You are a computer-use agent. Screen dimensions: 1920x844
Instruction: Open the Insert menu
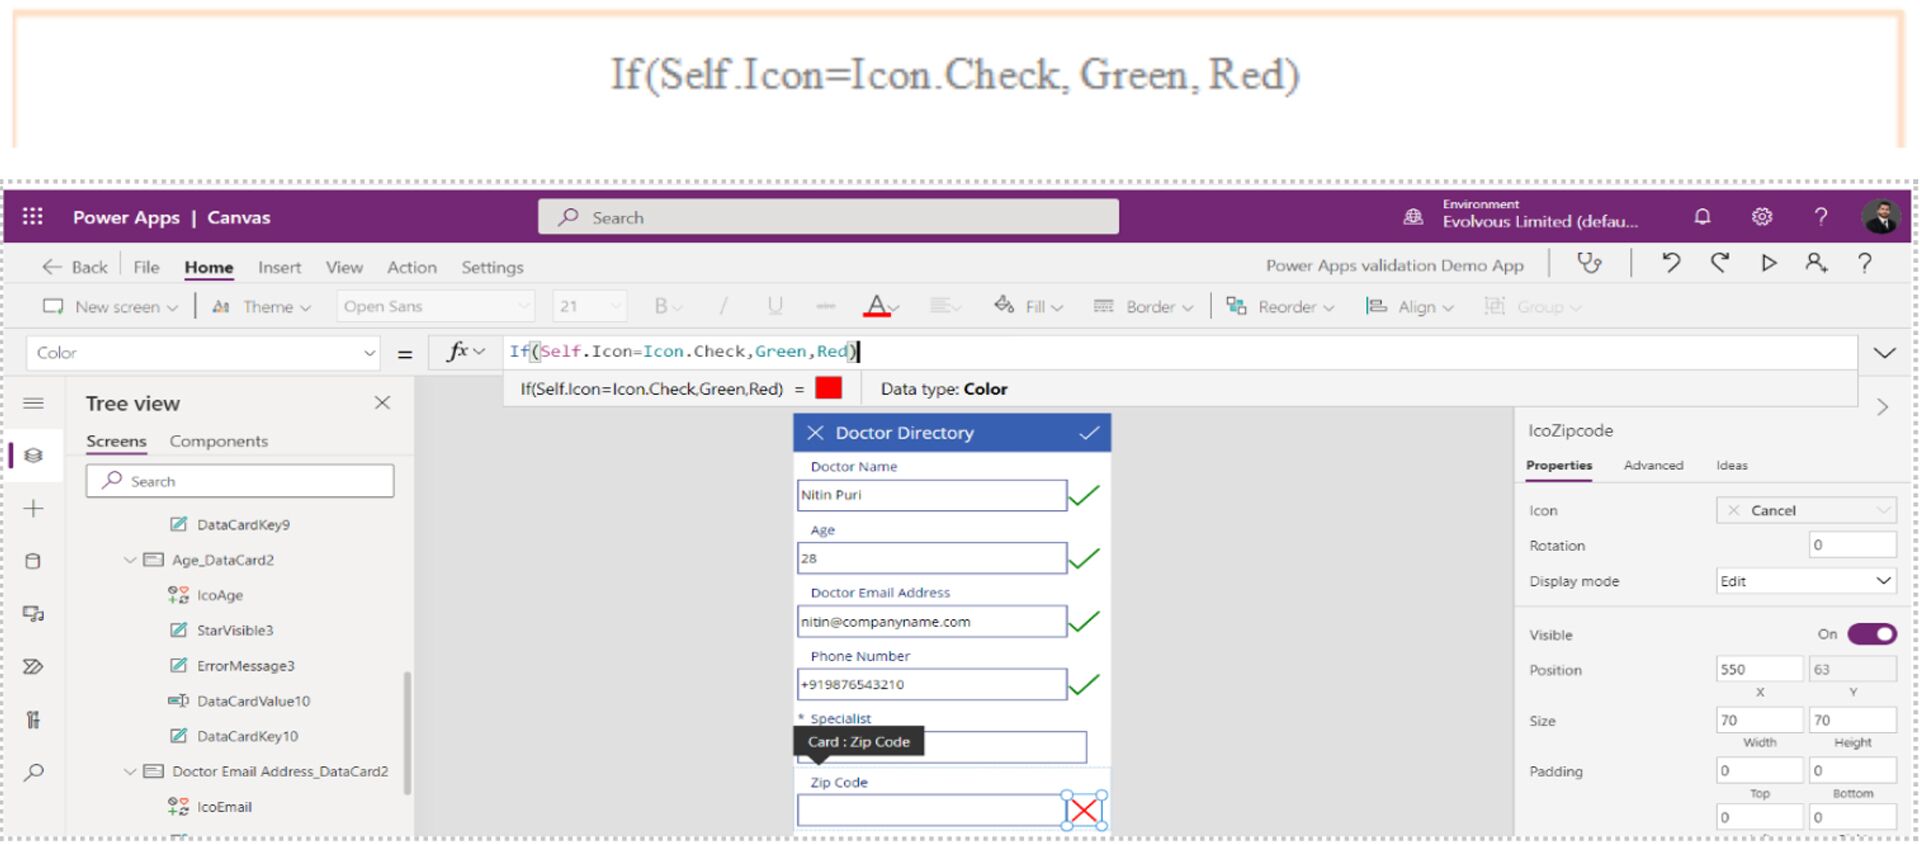pyautogui.click(x=279, y=267)
